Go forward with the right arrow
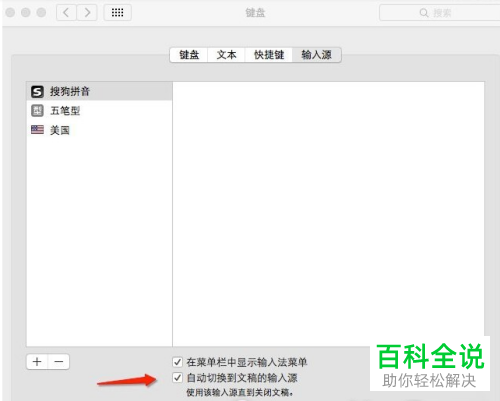The image size is (500, 401). point(87,13)
